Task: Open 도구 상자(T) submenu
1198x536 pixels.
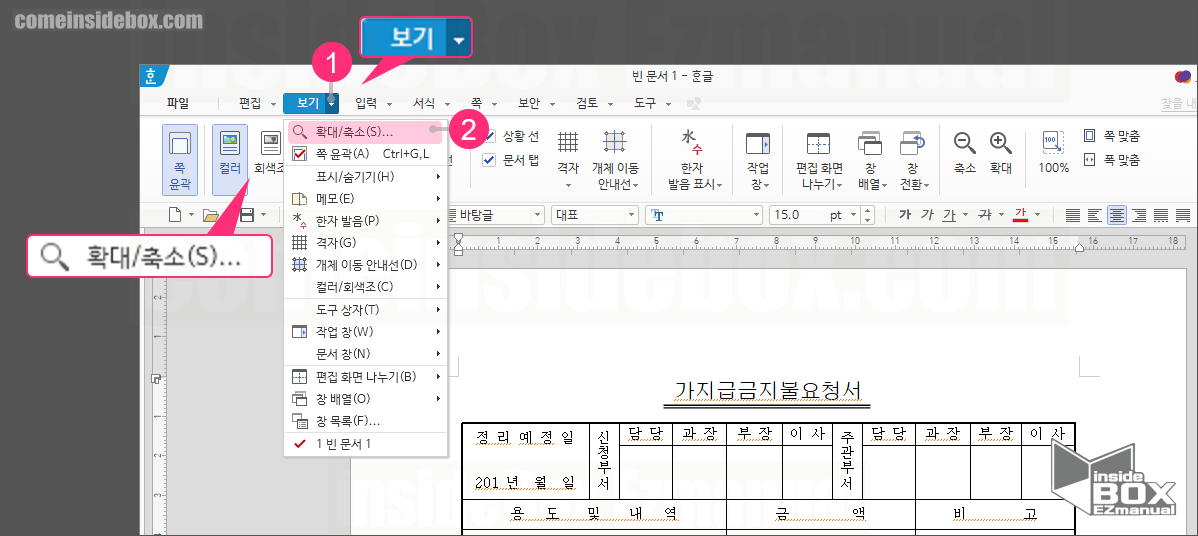Action: tap(365, 310)
